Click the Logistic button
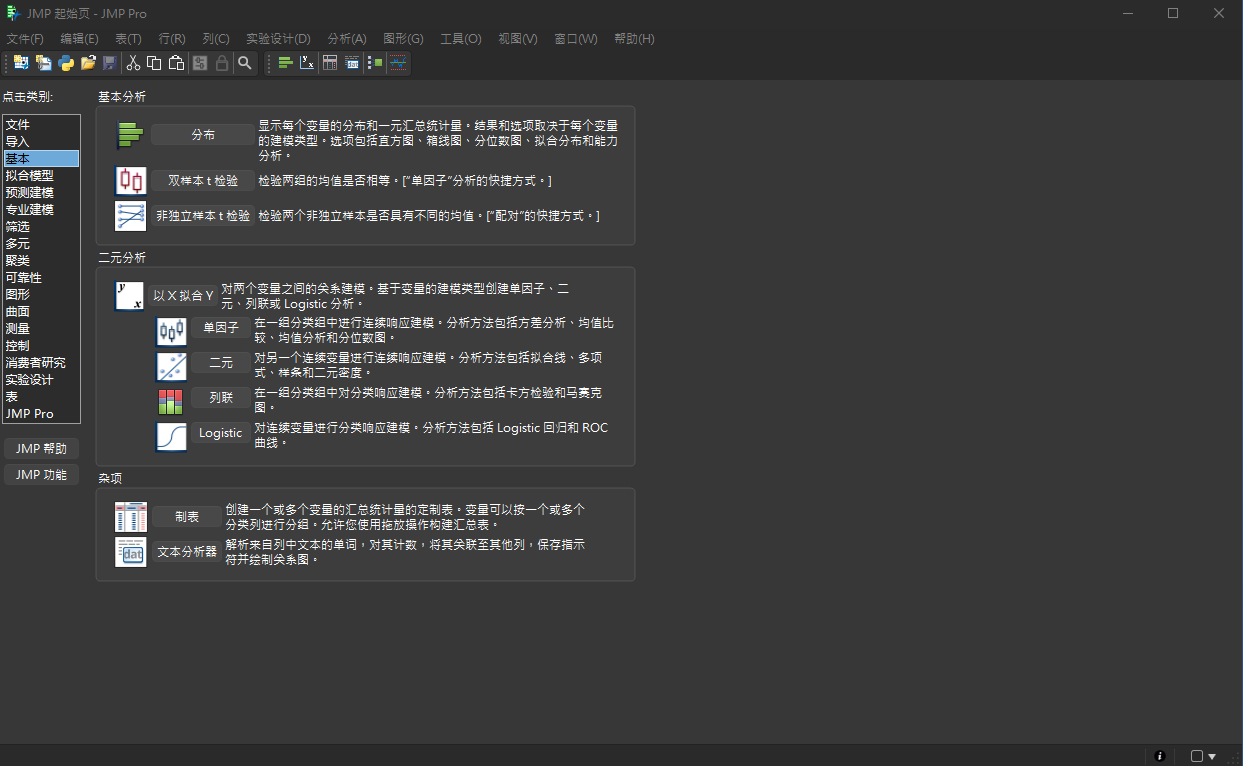The height and width of the screenshot is (766, 1243). click(x=221, y=433)
